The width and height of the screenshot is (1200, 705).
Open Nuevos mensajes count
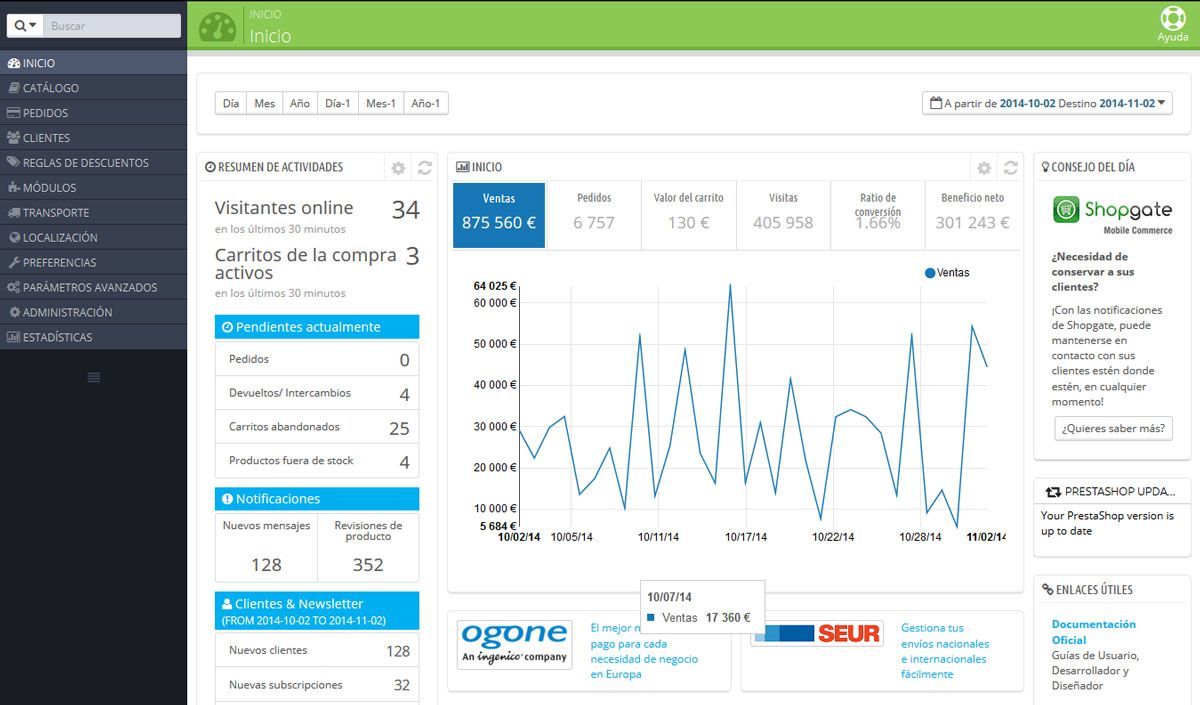click(x=266, y=547)
